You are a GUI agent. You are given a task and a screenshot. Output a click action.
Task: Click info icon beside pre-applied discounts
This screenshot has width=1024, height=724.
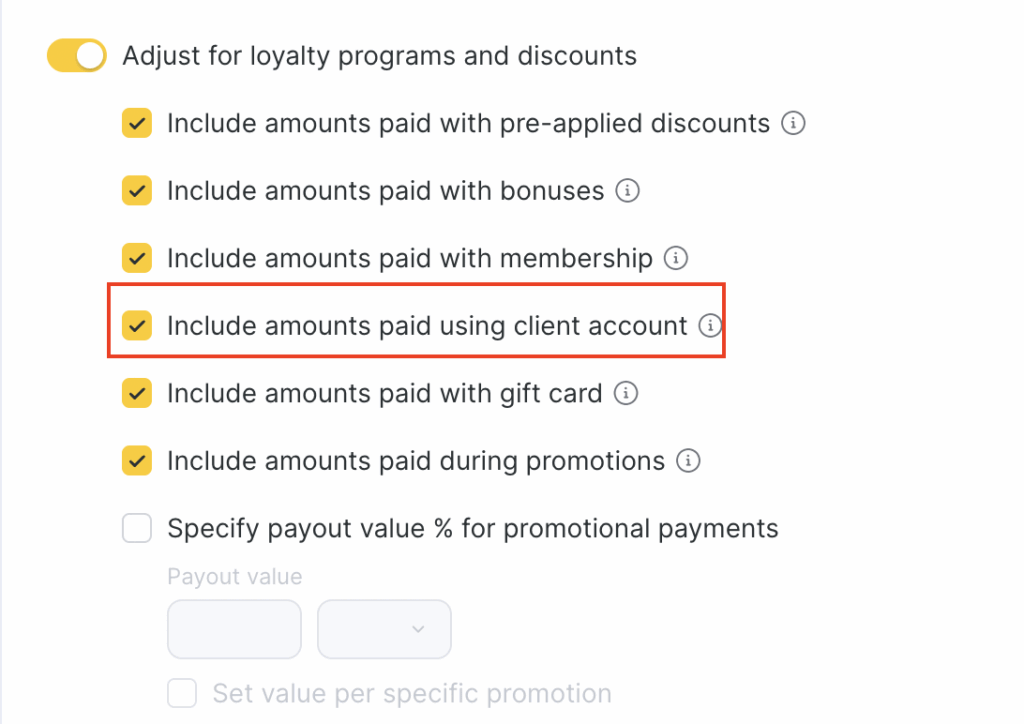click(x=793, y=124)
